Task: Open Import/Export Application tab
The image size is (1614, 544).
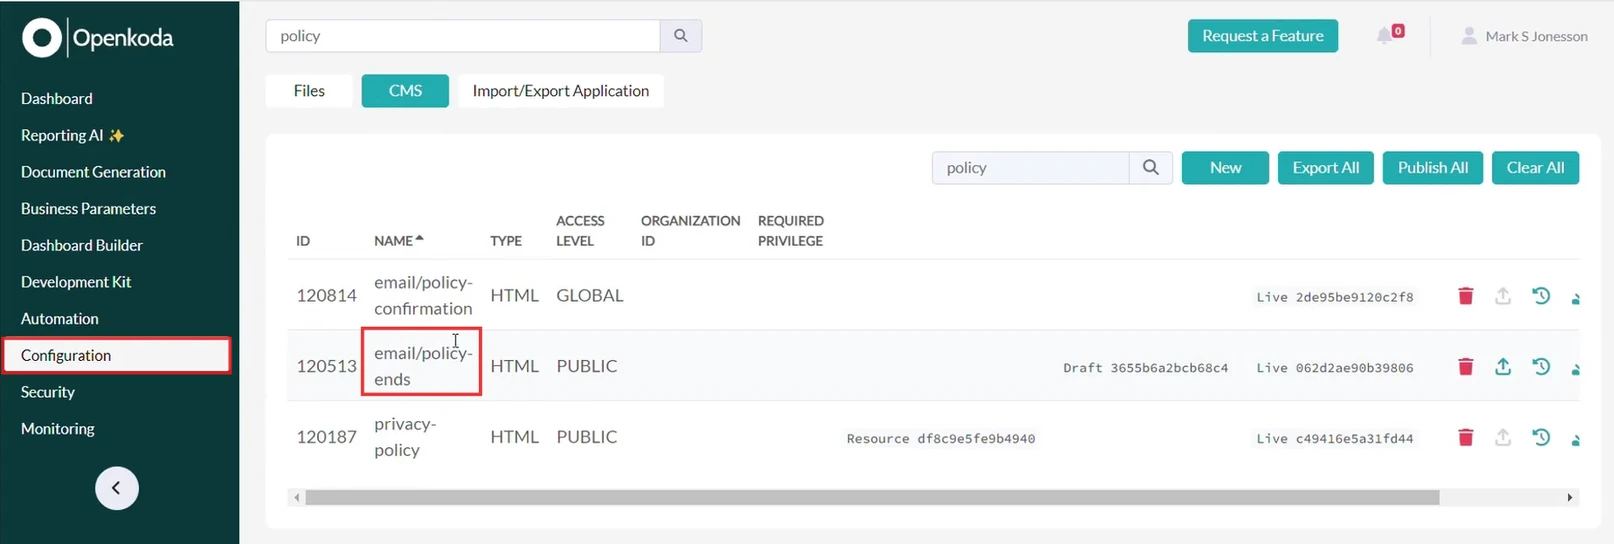Action: click(x=561, y=91)
